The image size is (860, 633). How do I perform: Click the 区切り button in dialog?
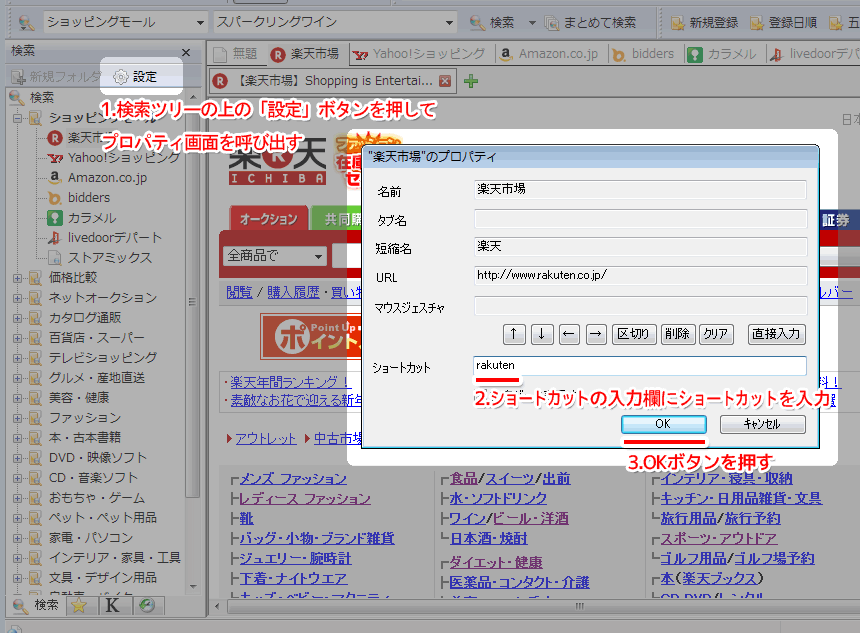[x=633, y=334]
